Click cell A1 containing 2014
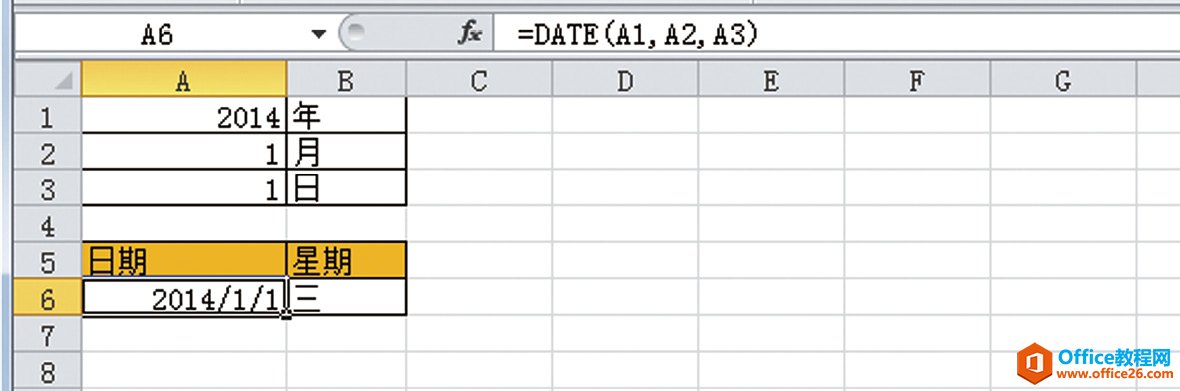Image resolution: width=1180 pixels, height=391 pixels. point(184,116)
